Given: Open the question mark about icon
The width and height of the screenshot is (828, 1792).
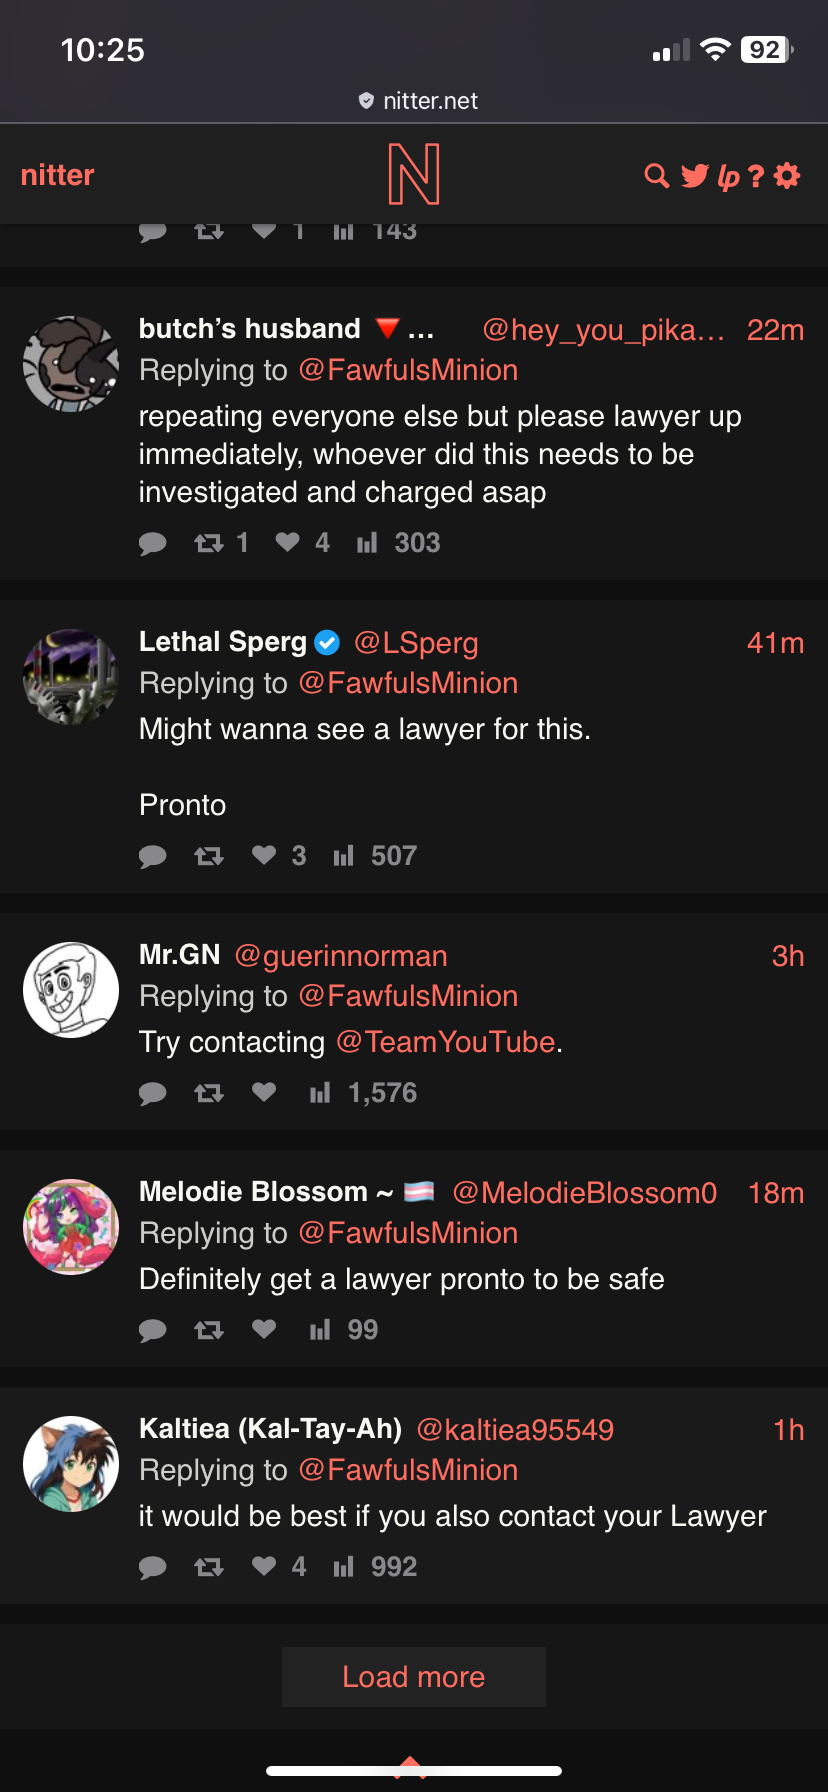Looking at the screenshot, I should (756, 177).
